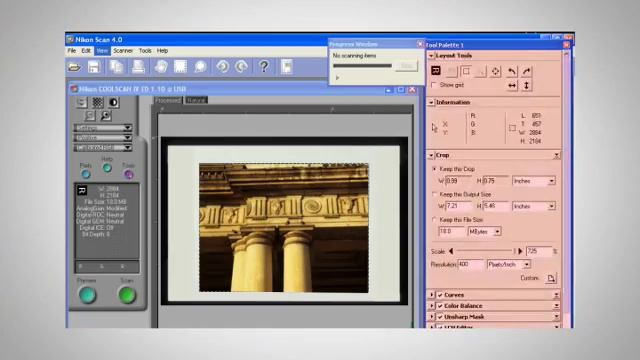Toggle the Color Balance checkmark
Screen dimensions: 640x360
click(x=440, y=306)
